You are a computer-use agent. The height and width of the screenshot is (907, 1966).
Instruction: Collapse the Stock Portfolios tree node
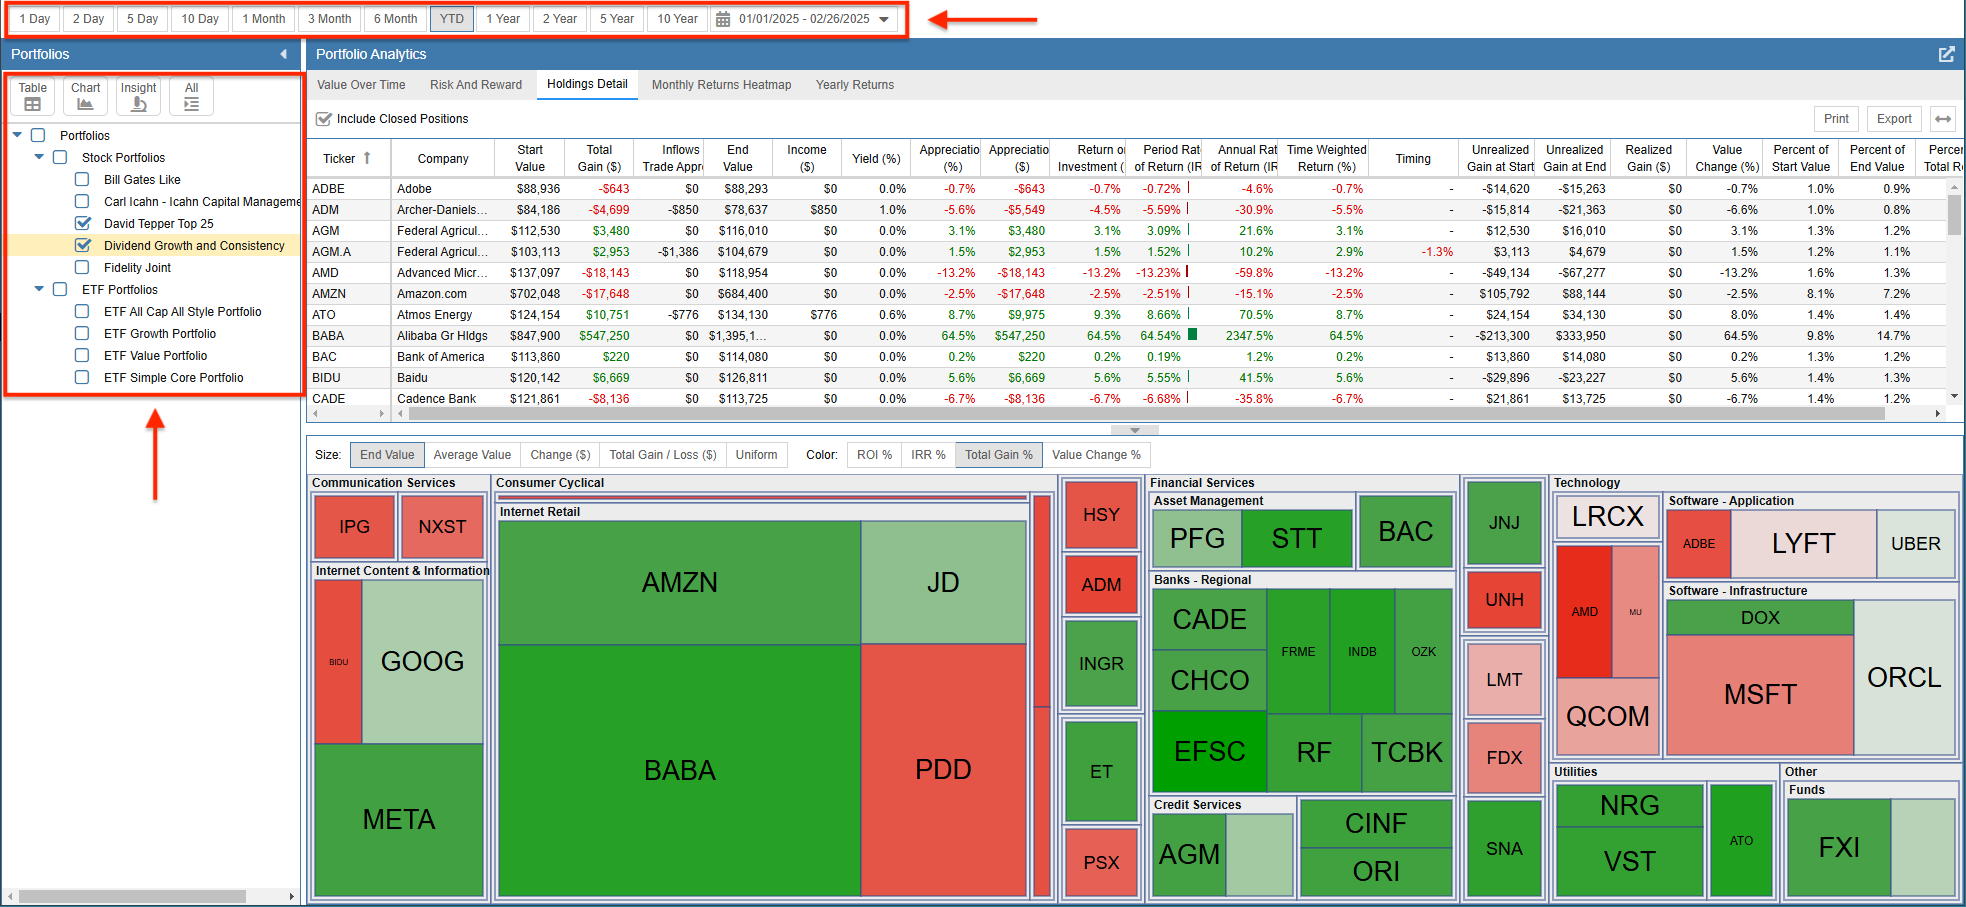coord(39,156)
